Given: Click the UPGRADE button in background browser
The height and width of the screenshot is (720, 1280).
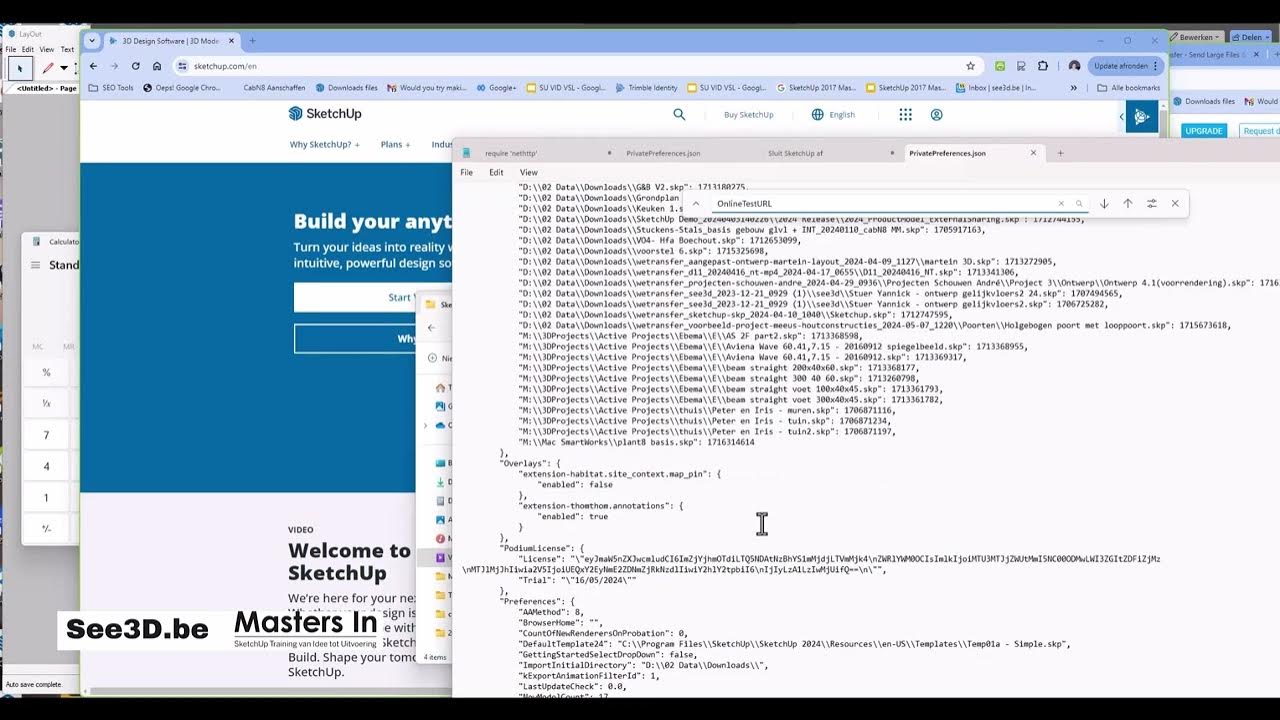Looking at the screenshot, I should [x=1204, y=131].
